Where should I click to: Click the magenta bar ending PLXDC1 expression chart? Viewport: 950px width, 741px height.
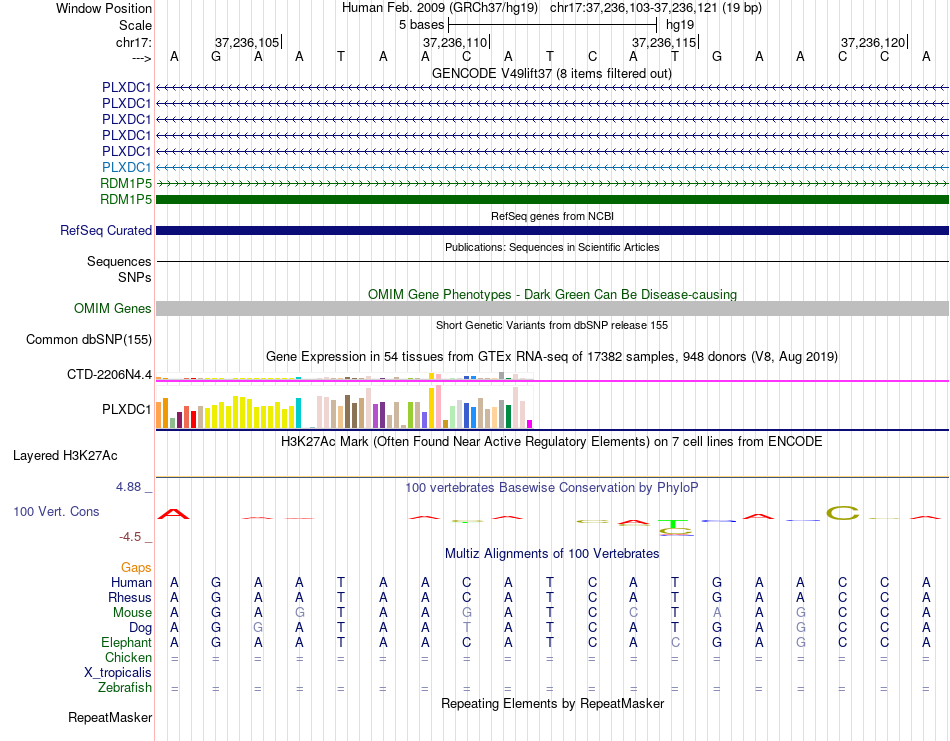(530, 424)
